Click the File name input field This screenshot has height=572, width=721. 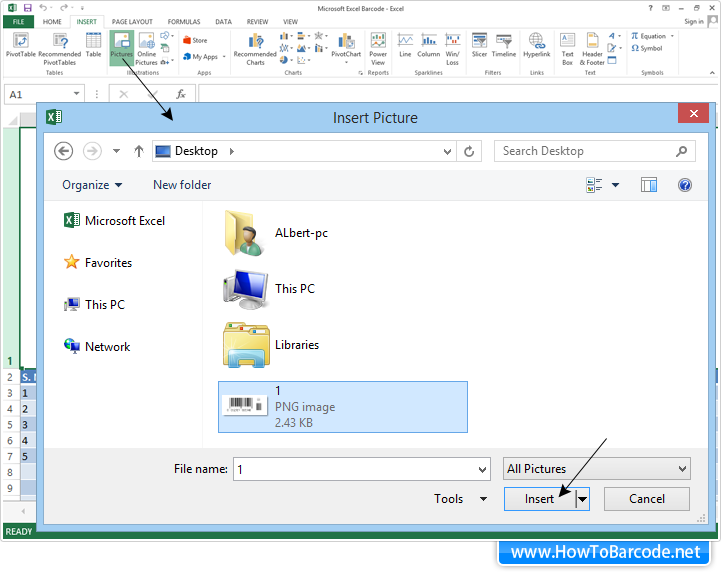[x=361, y=469]
